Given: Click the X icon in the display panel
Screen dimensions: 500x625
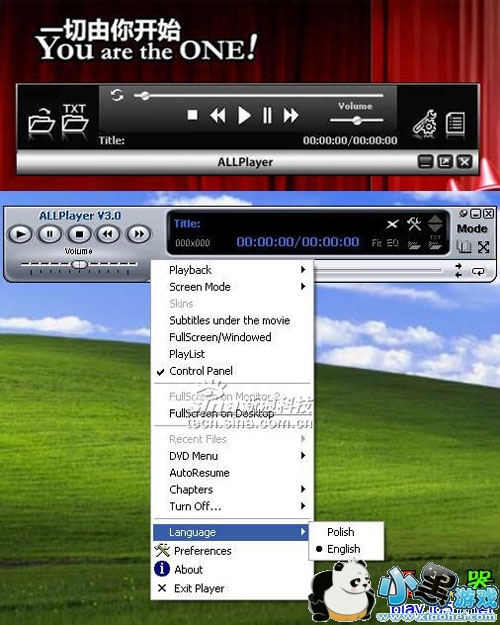Looking at the screenshot, I should pyautogui.click(x=392, y=224).
